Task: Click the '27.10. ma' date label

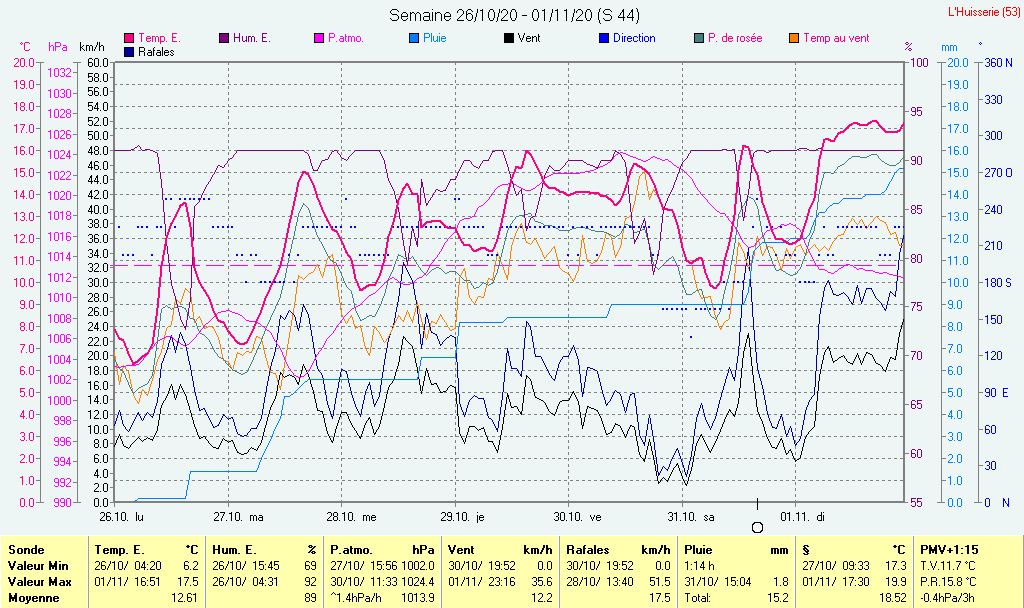Action: (238, 517)
